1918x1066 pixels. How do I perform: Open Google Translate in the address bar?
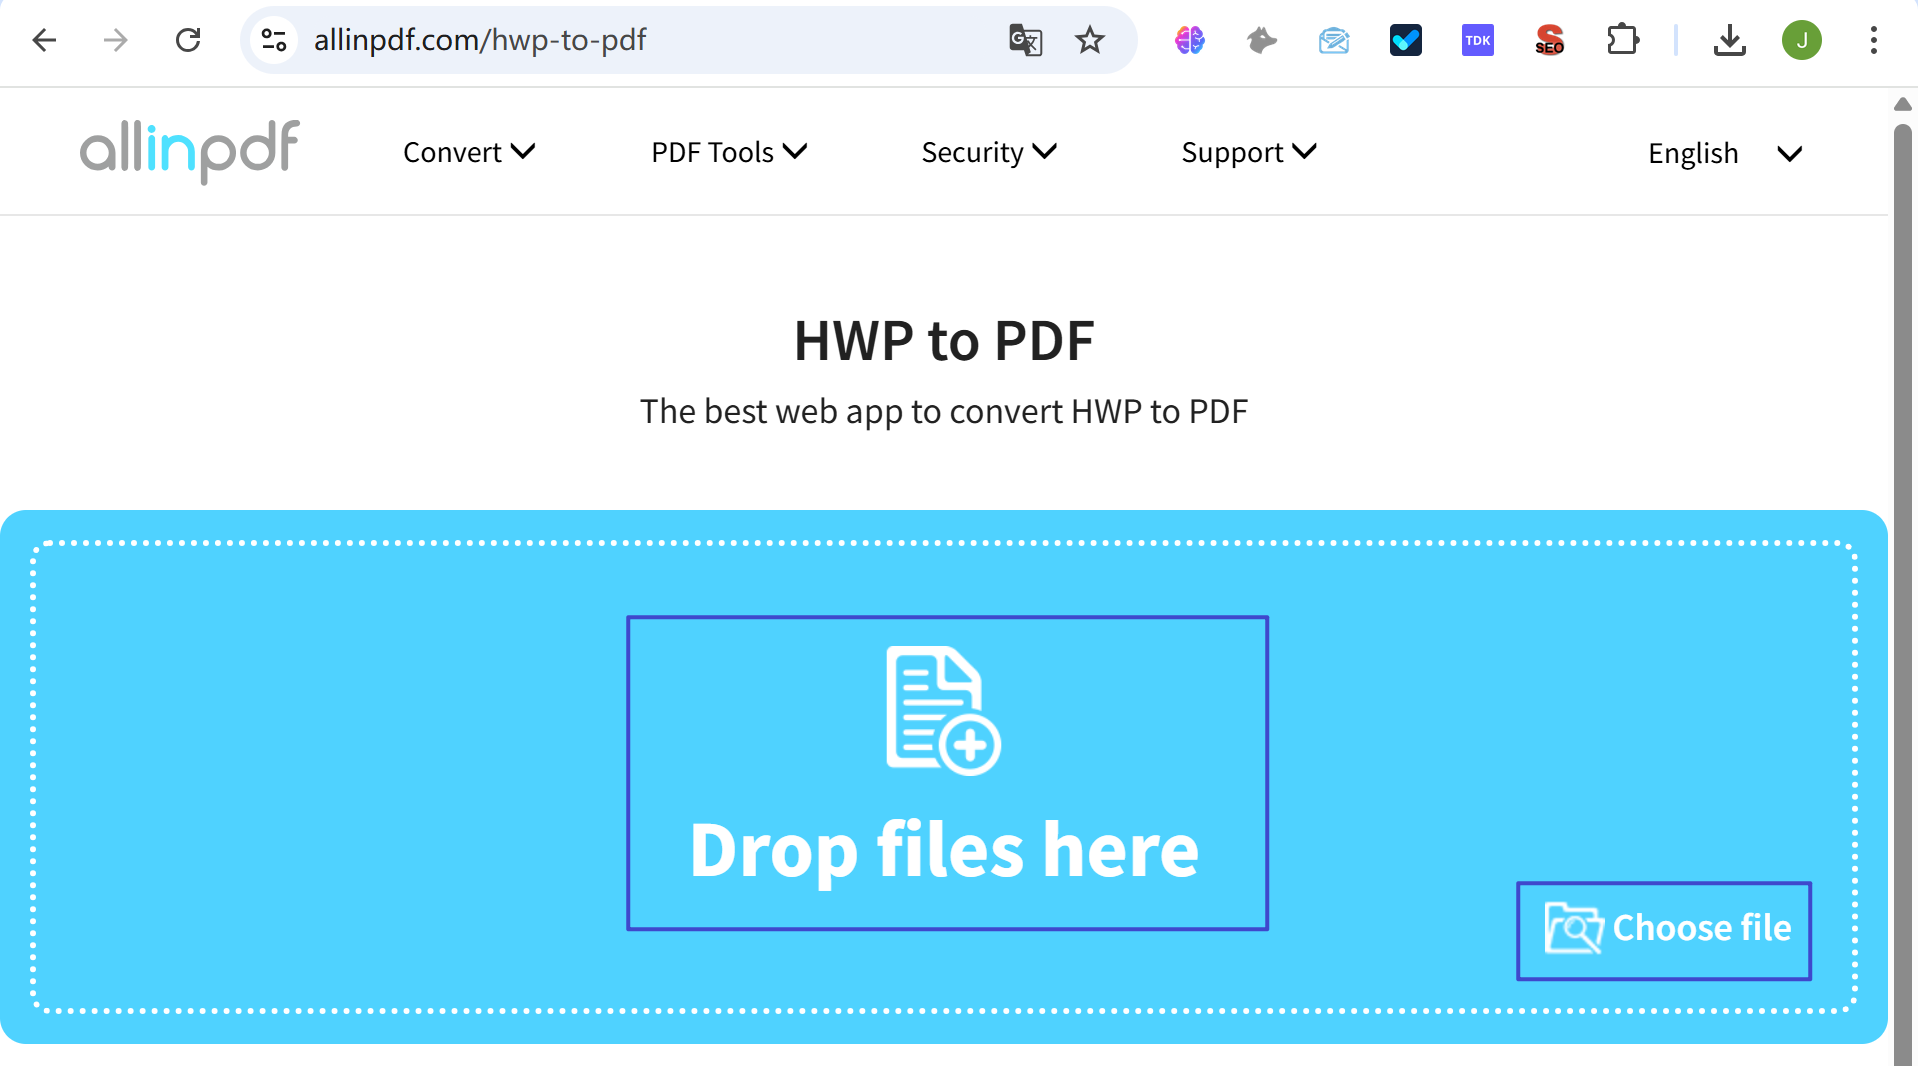pos(1025,40)
